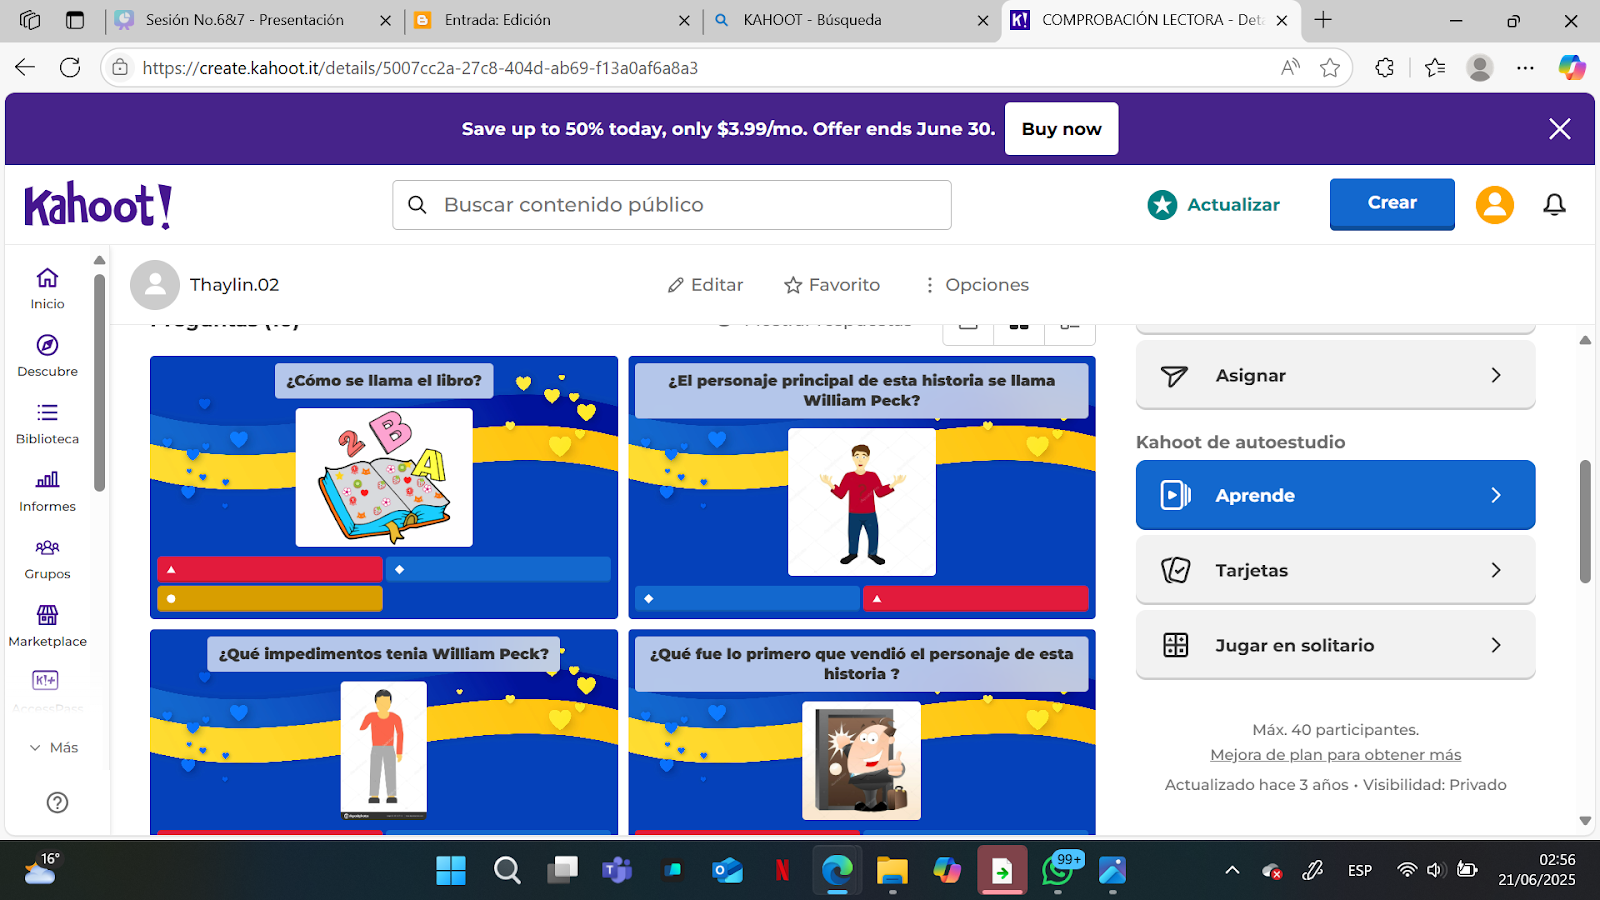Screen dimensions: 1600x900
Task: Click the AccessPass K!+ icon
Action: click(46, 680)
